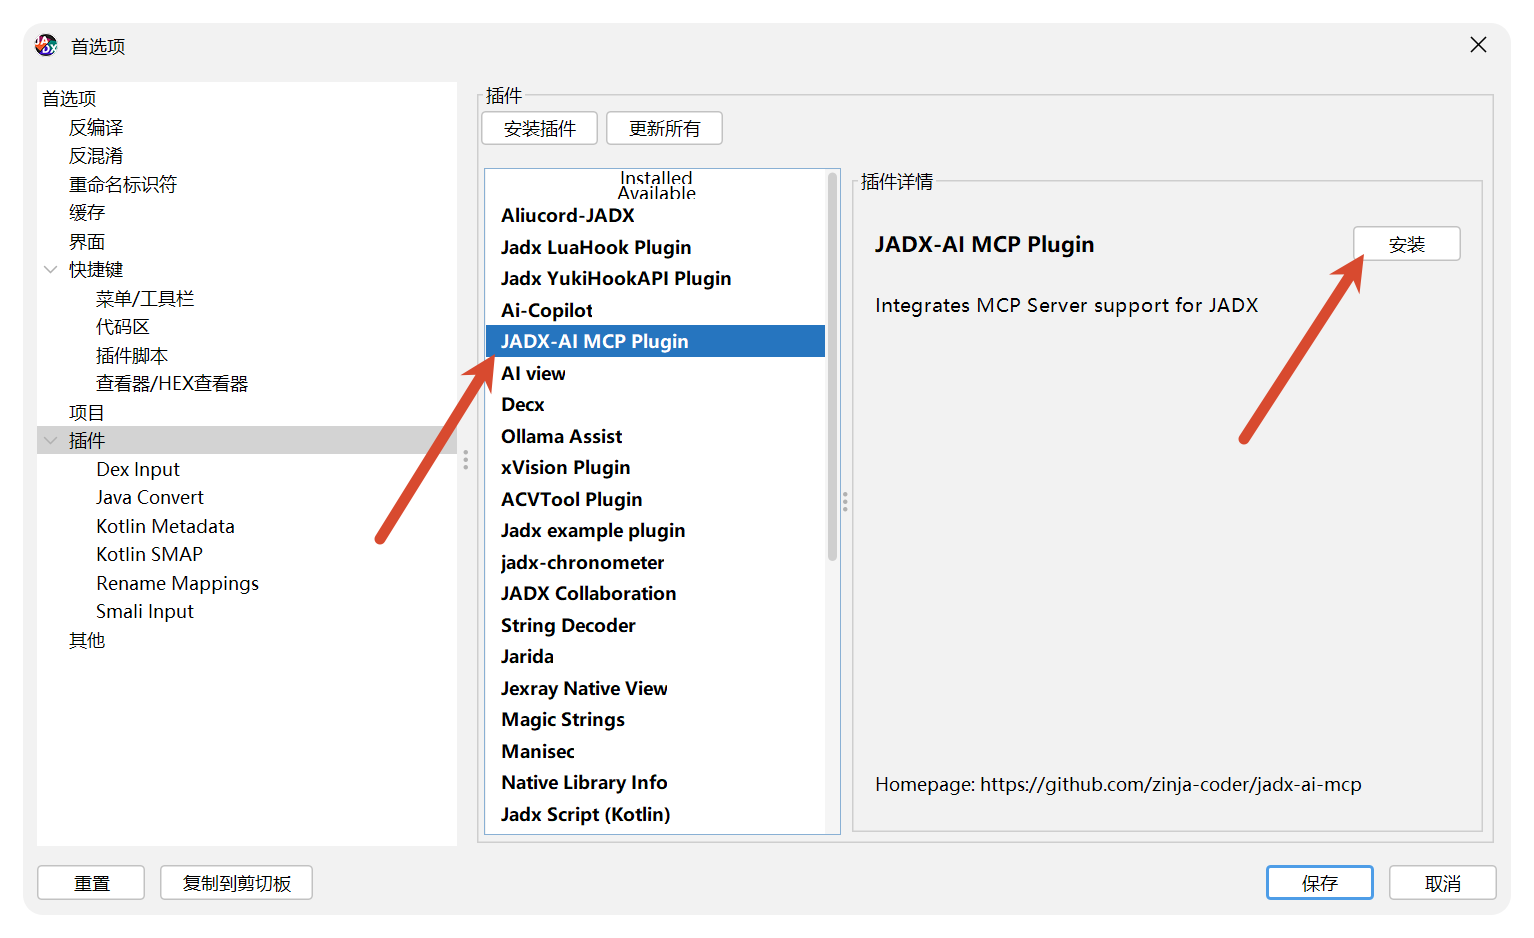
Task: Select Manisec plugin in list
Action: click(x=655, y=752)
